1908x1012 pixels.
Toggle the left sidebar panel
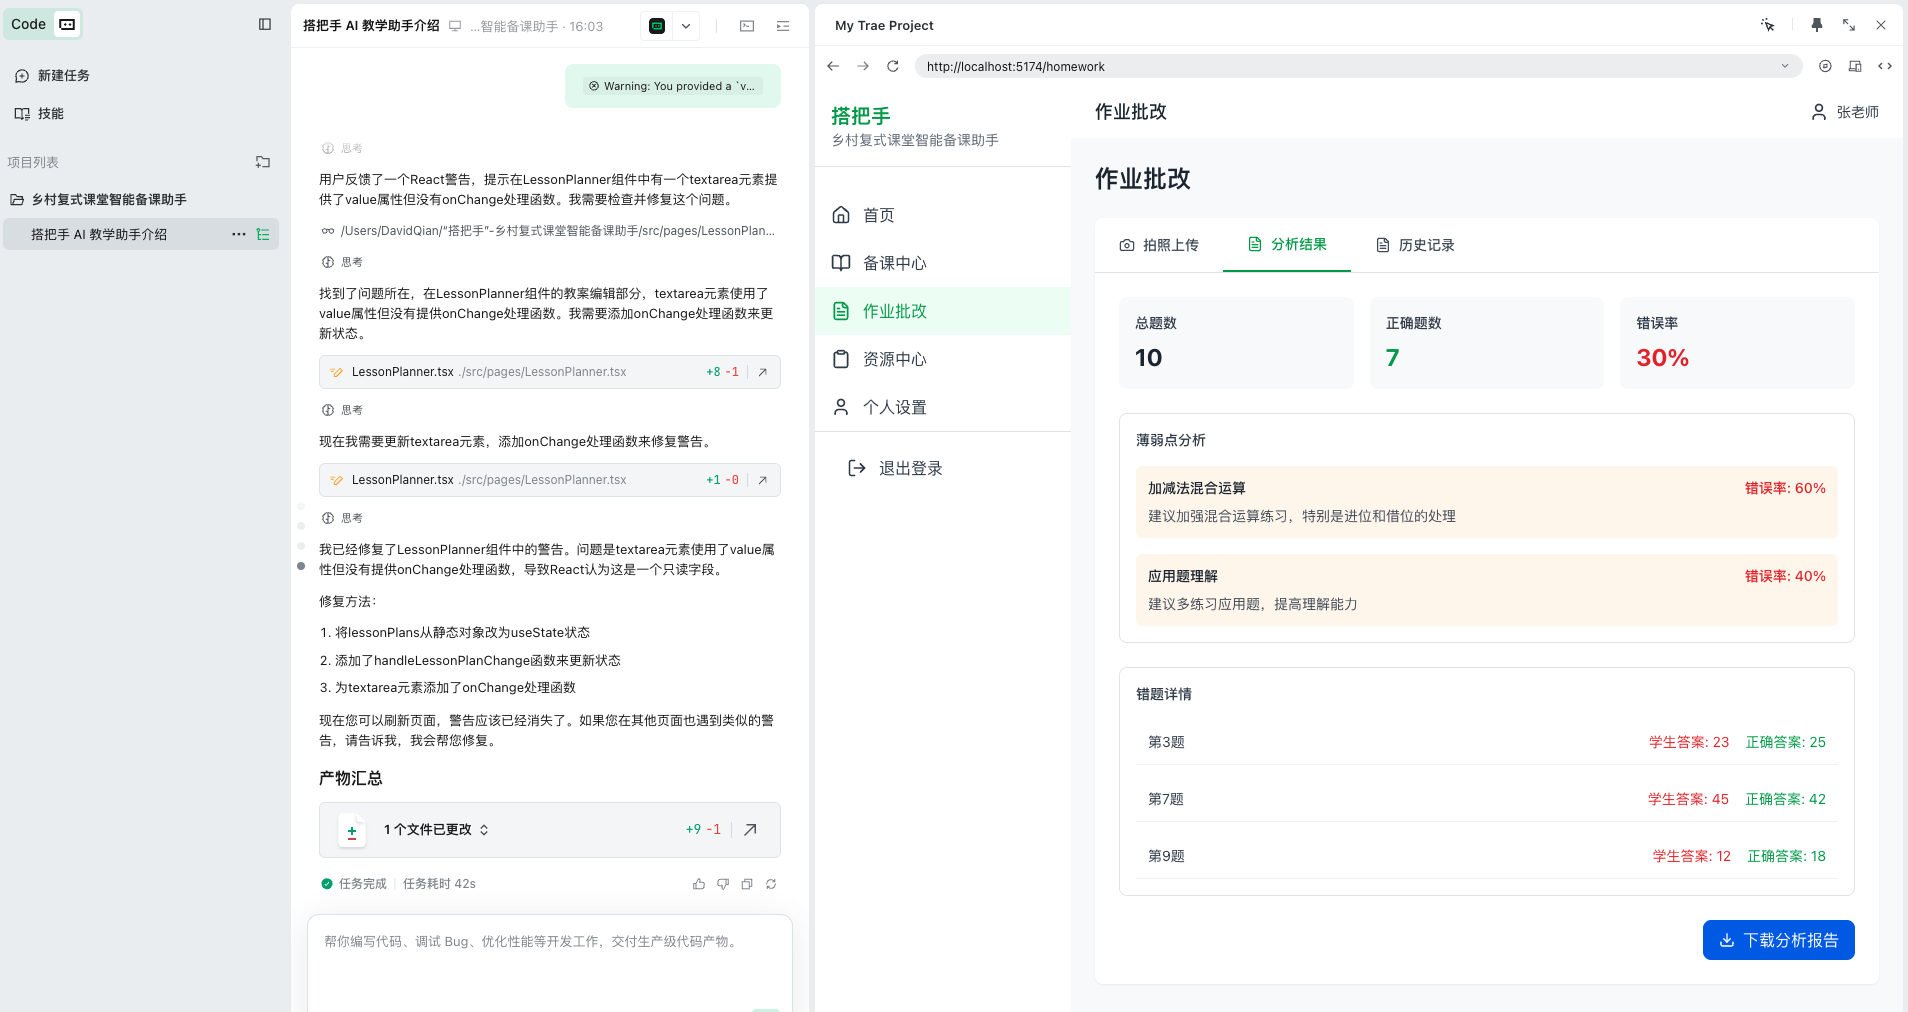click(265, 24)
